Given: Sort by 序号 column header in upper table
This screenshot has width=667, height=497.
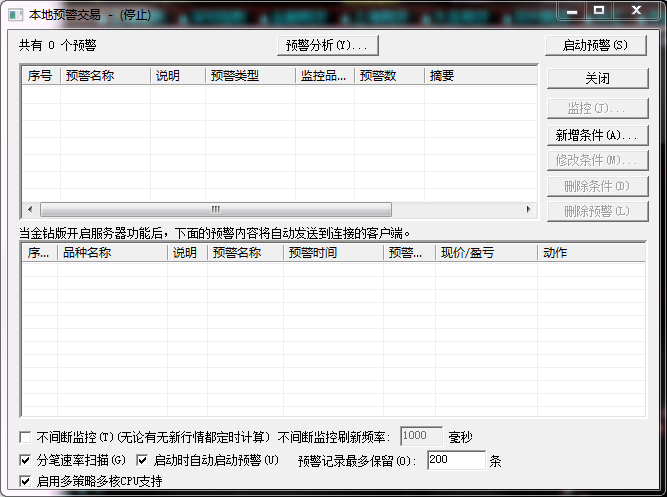Looking at the screenshot, I should (x=41, y=76).
